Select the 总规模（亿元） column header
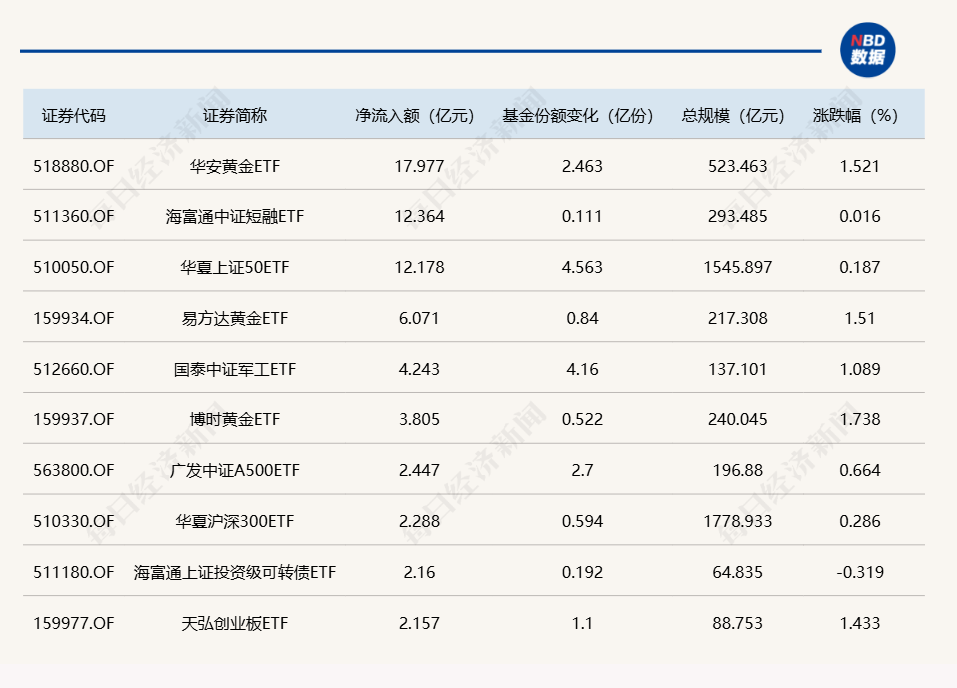 point(738,115)
